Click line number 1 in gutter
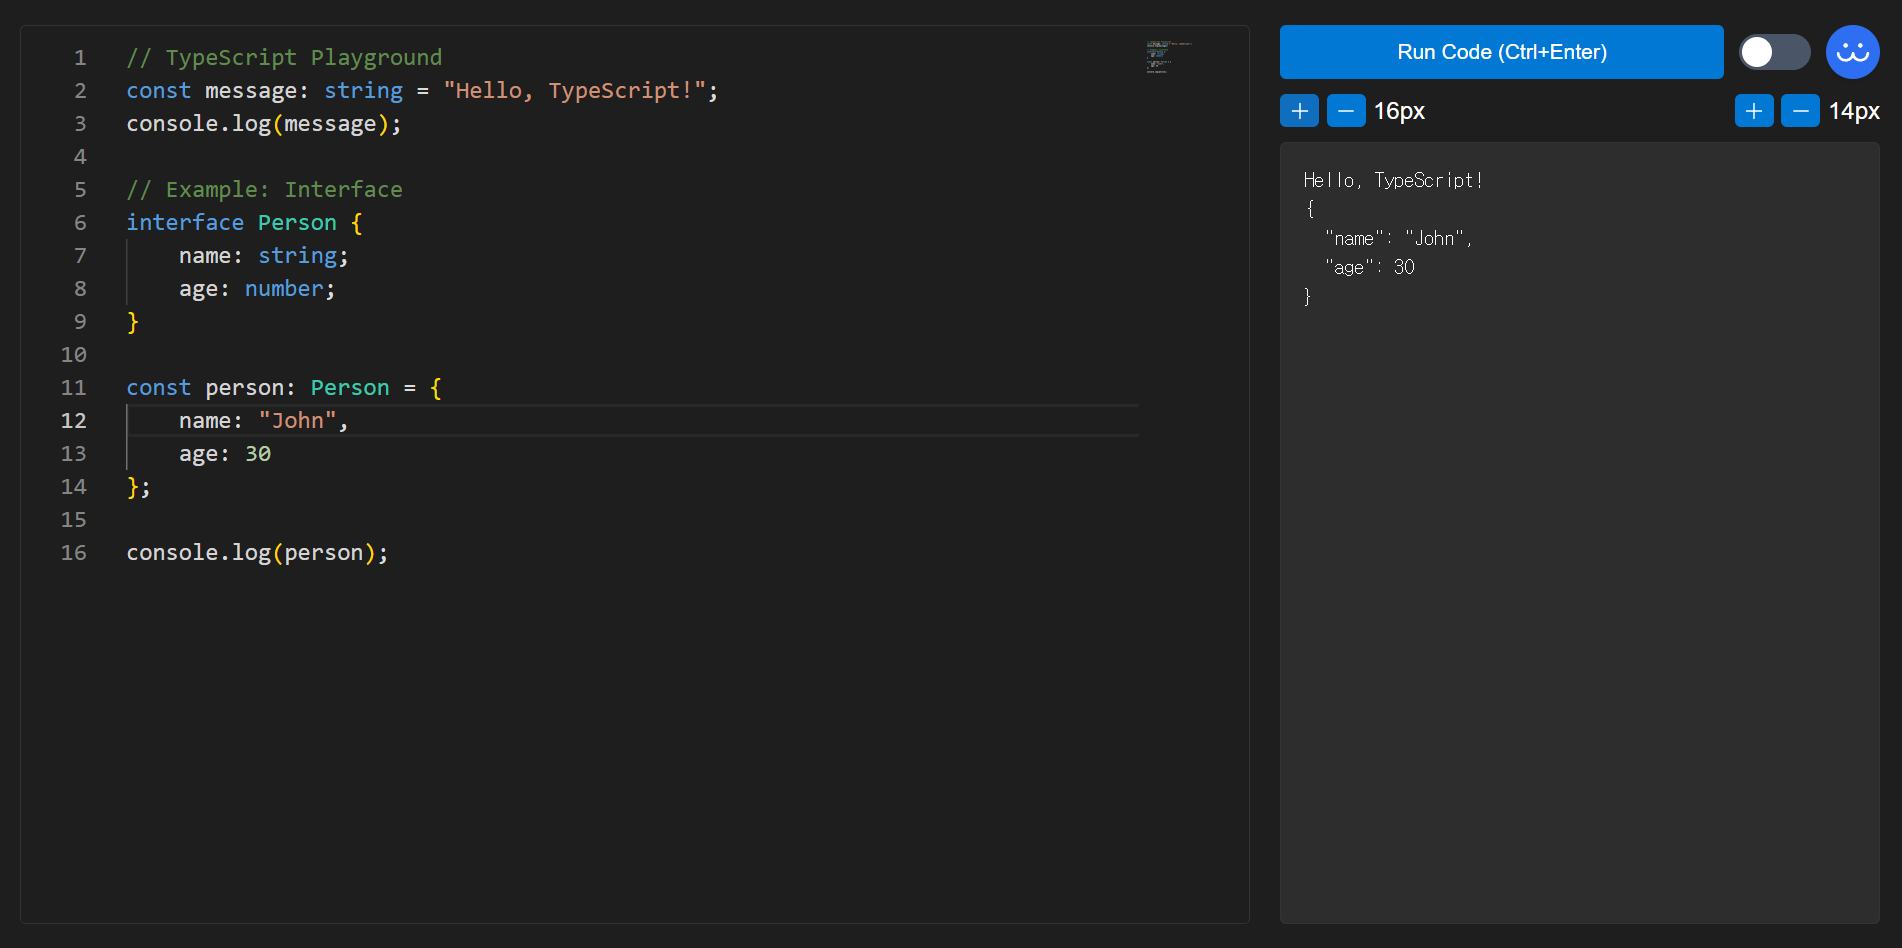 tap(80, 58)
